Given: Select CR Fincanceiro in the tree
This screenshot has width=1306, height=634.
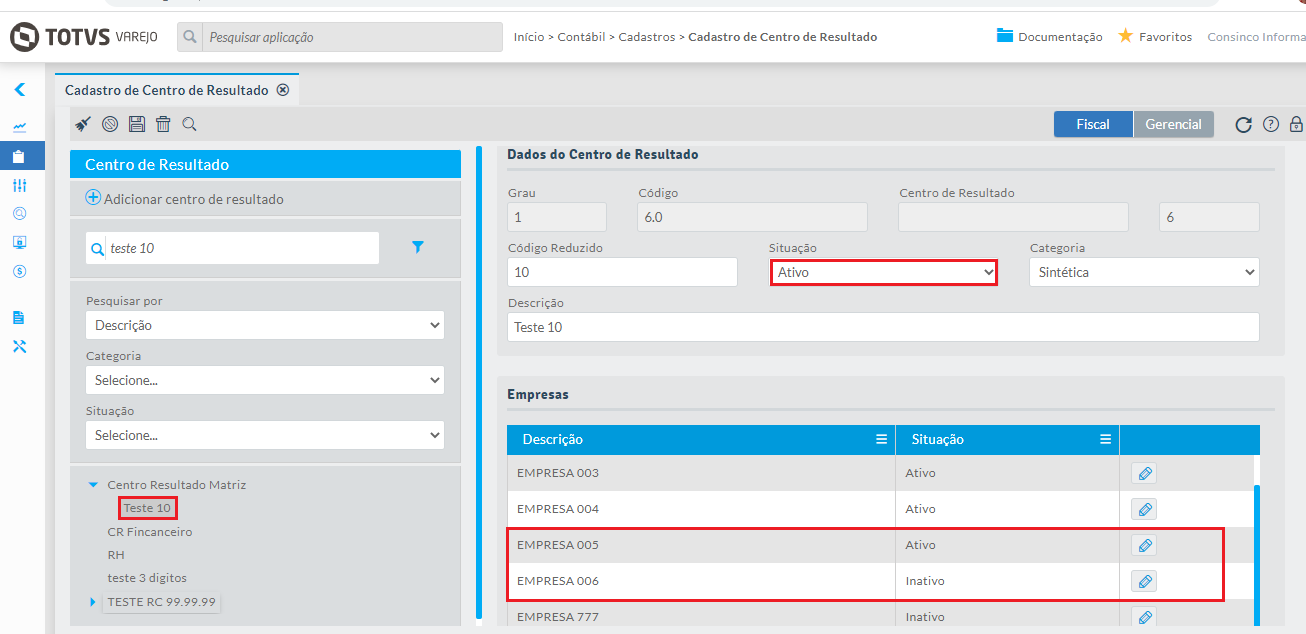Looking at the screenshot, I should click(x=150, y=532).
